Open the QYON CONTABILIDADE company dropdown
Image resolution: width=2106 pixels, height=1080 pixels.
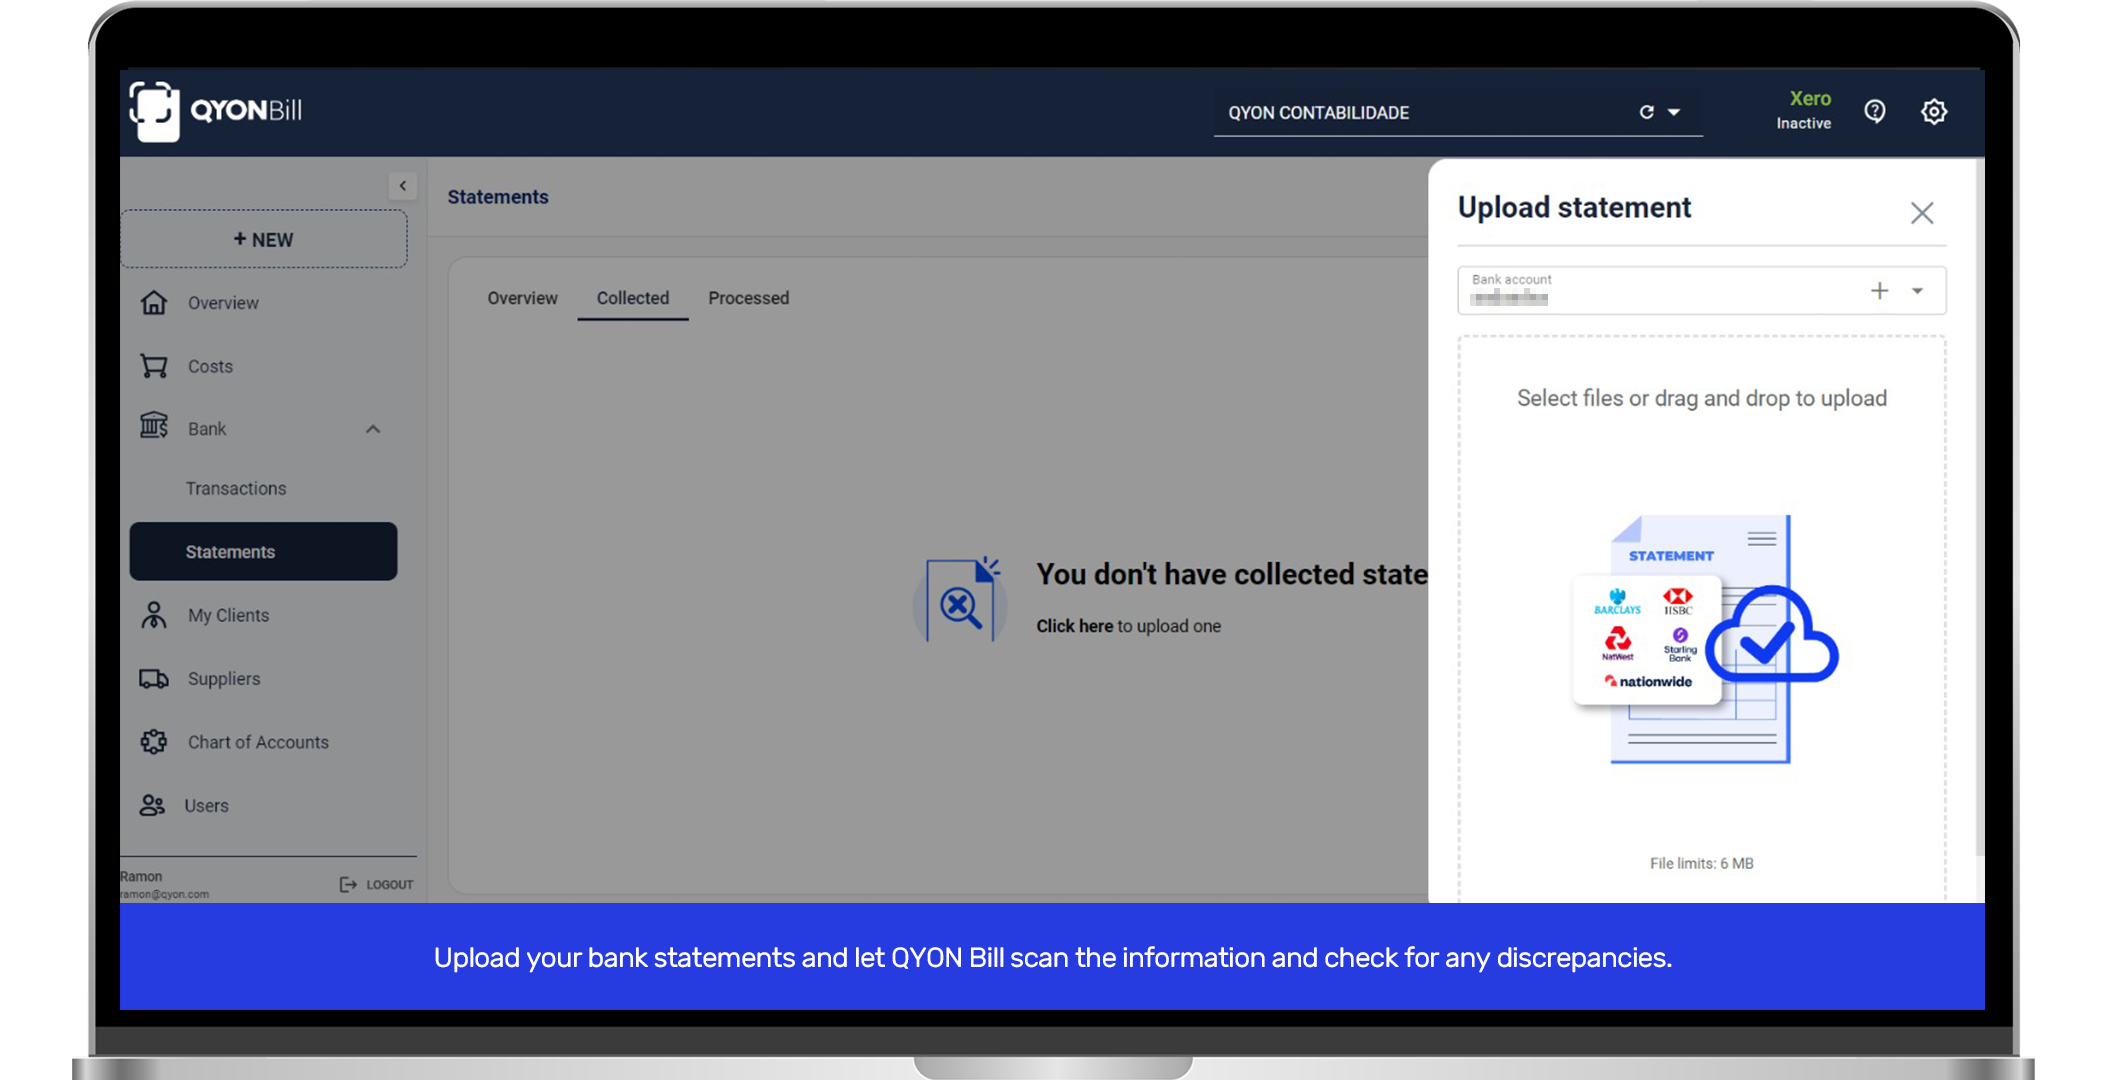(x=1674, y=112)
